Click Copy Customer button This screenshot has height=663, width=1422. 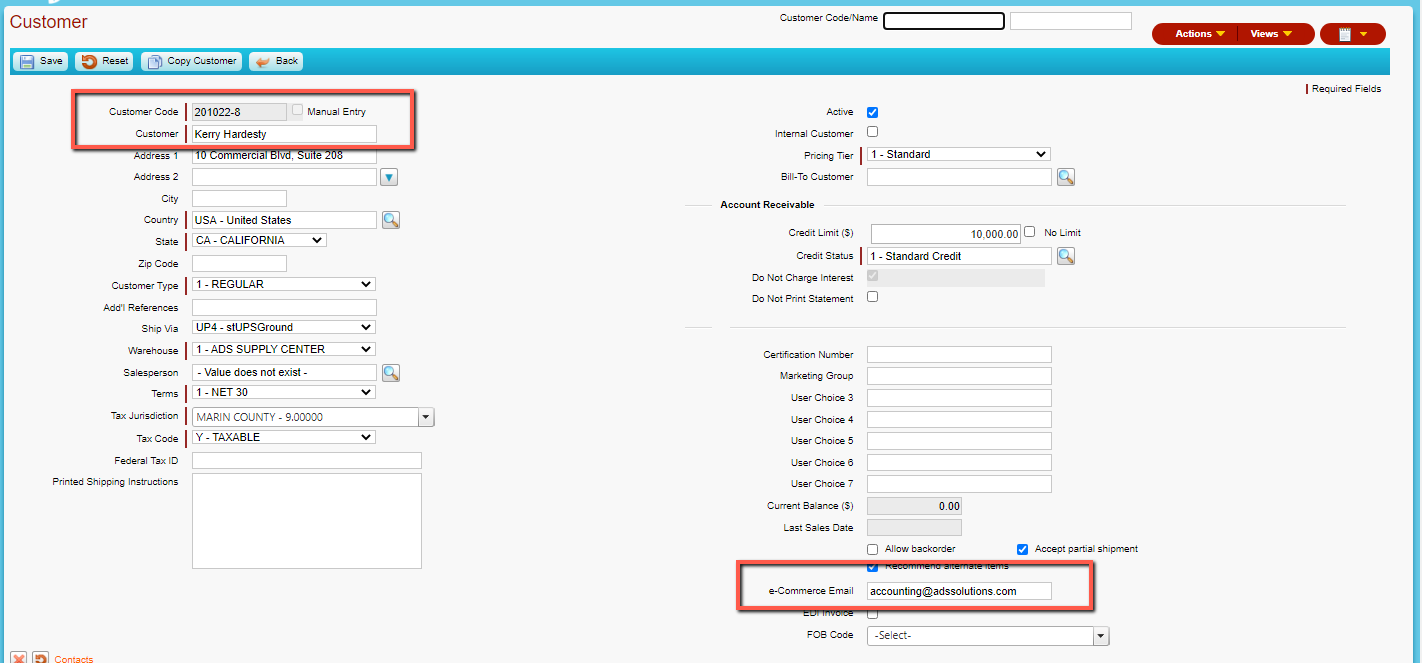(191, 61)
